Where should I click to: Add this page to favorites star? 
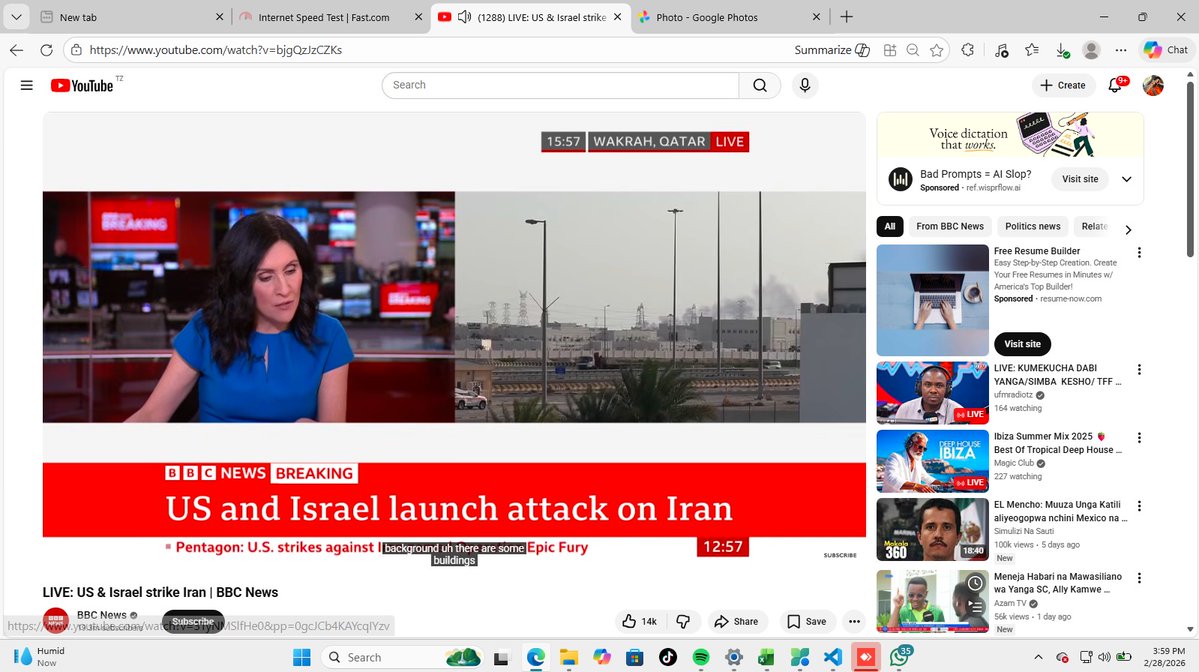tap(937, 50)
